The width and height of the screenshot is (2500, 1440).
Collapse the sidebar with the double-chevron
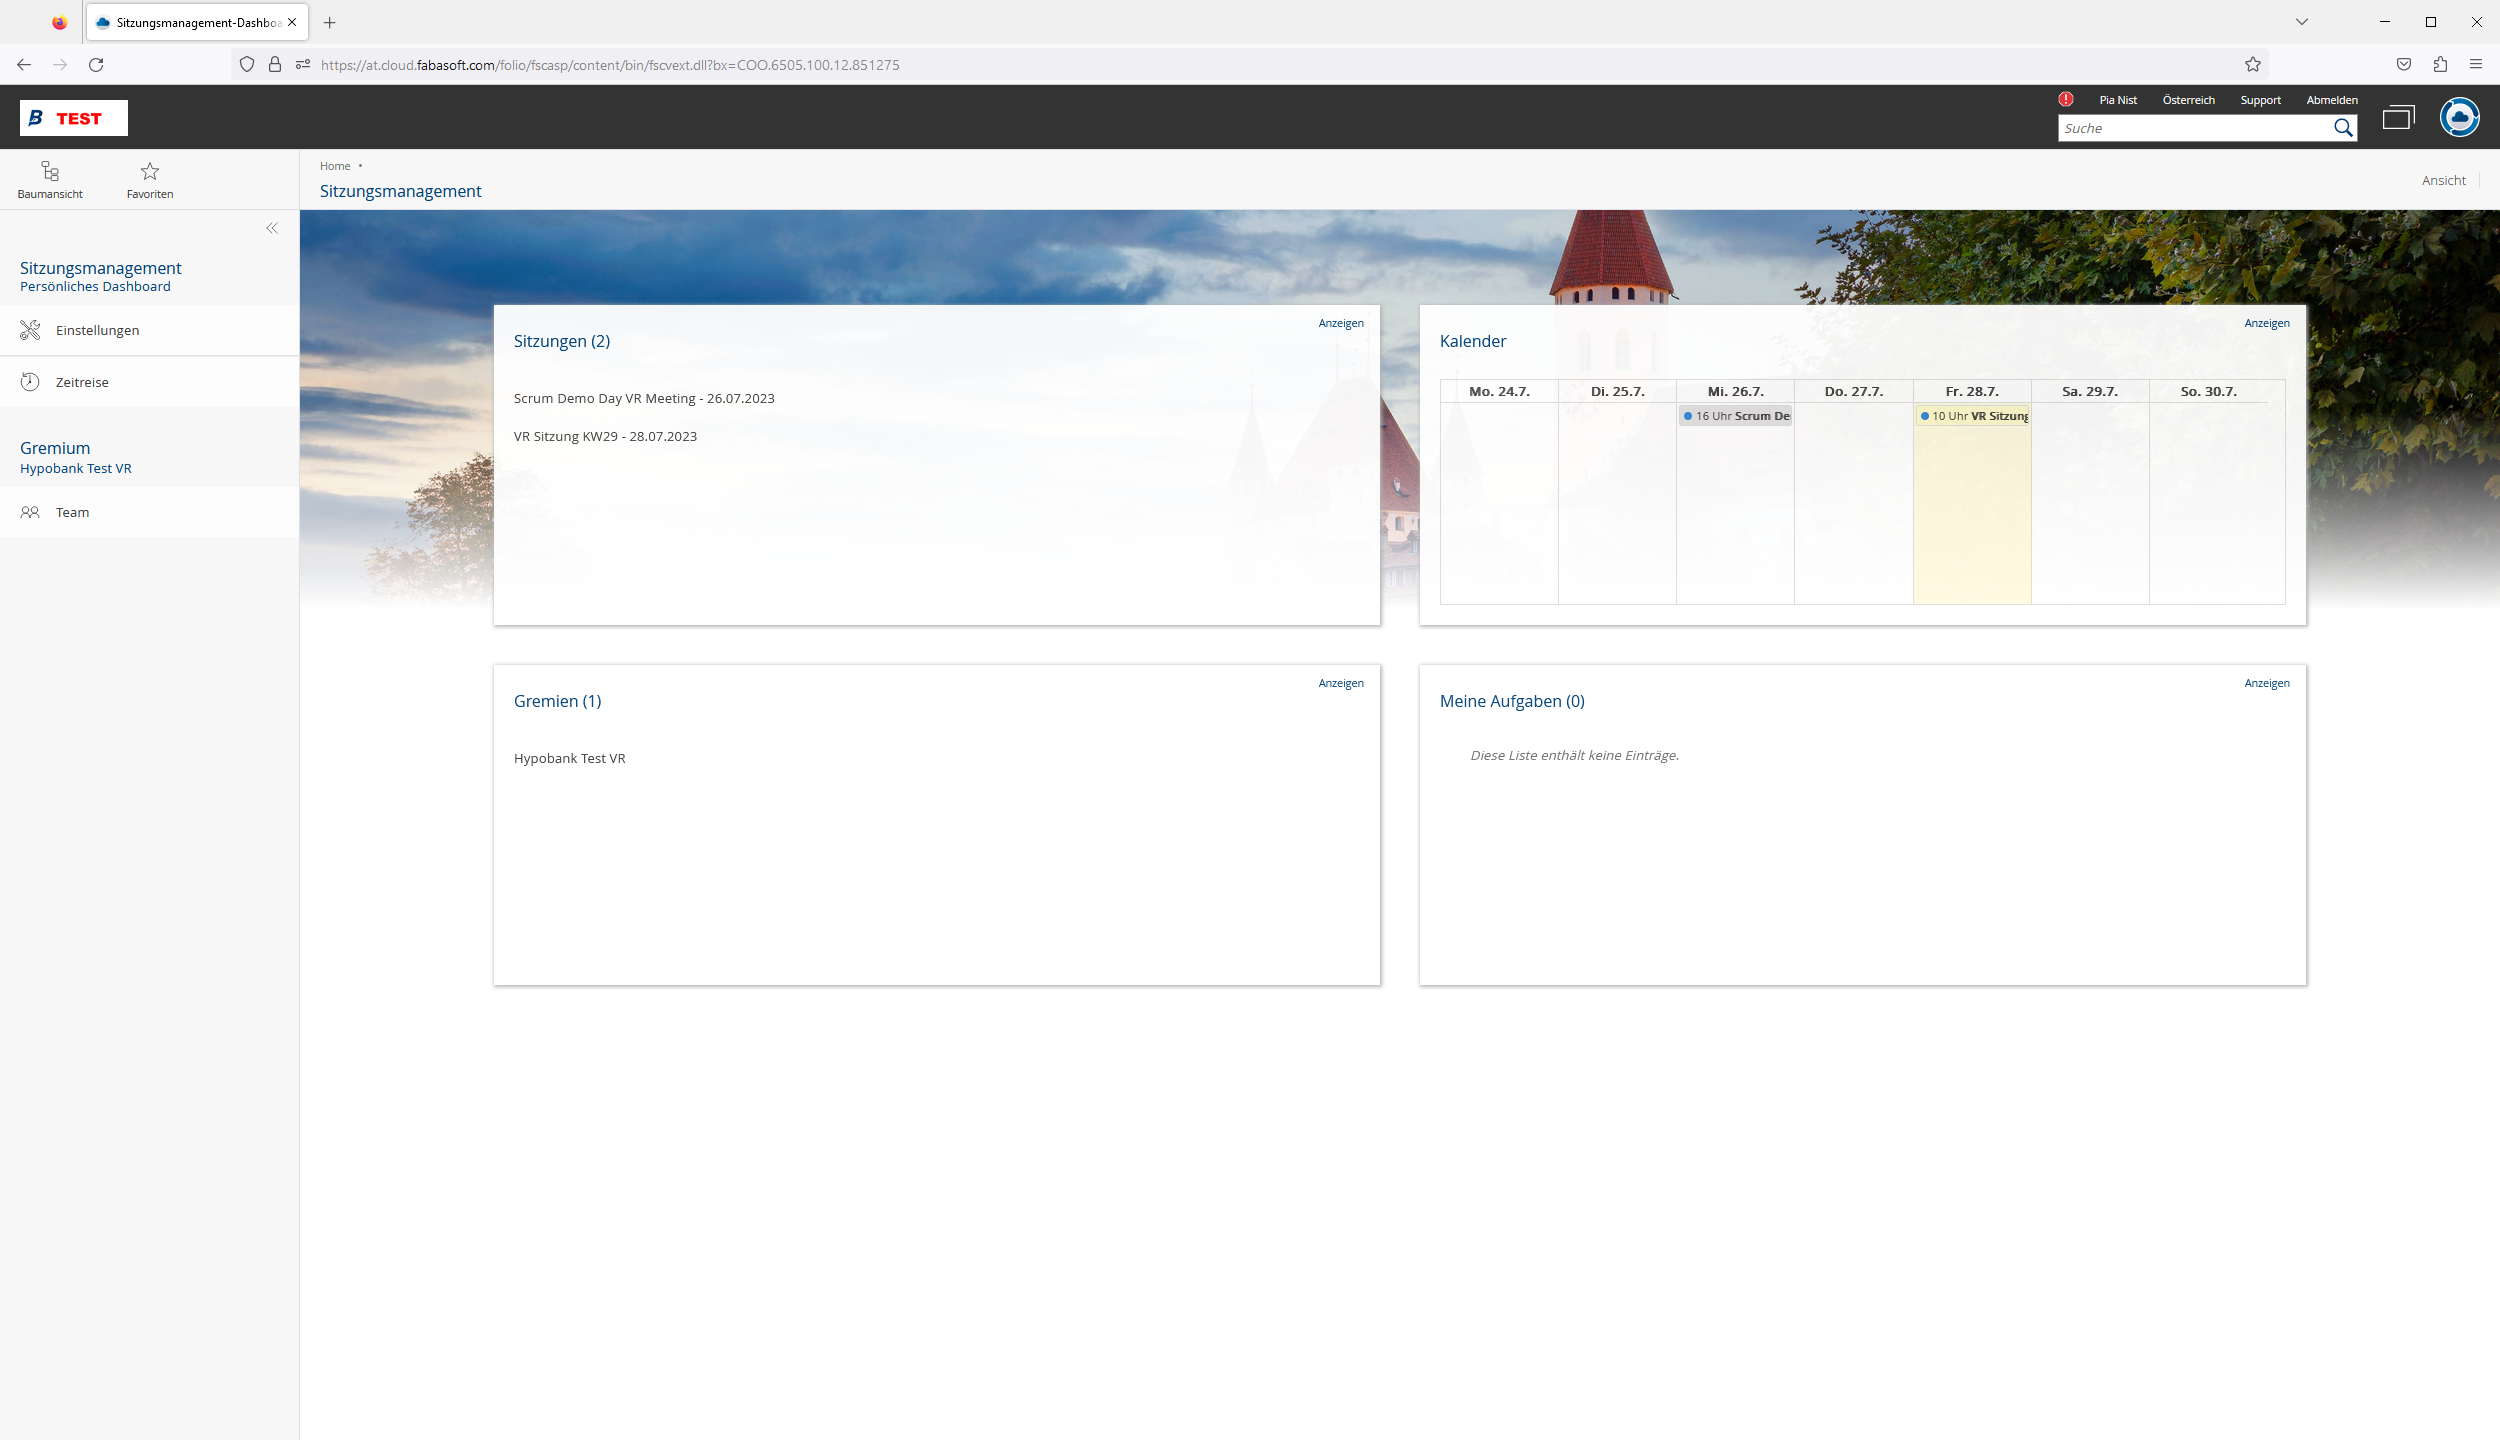pyautogui.click(x=271, y=227)
